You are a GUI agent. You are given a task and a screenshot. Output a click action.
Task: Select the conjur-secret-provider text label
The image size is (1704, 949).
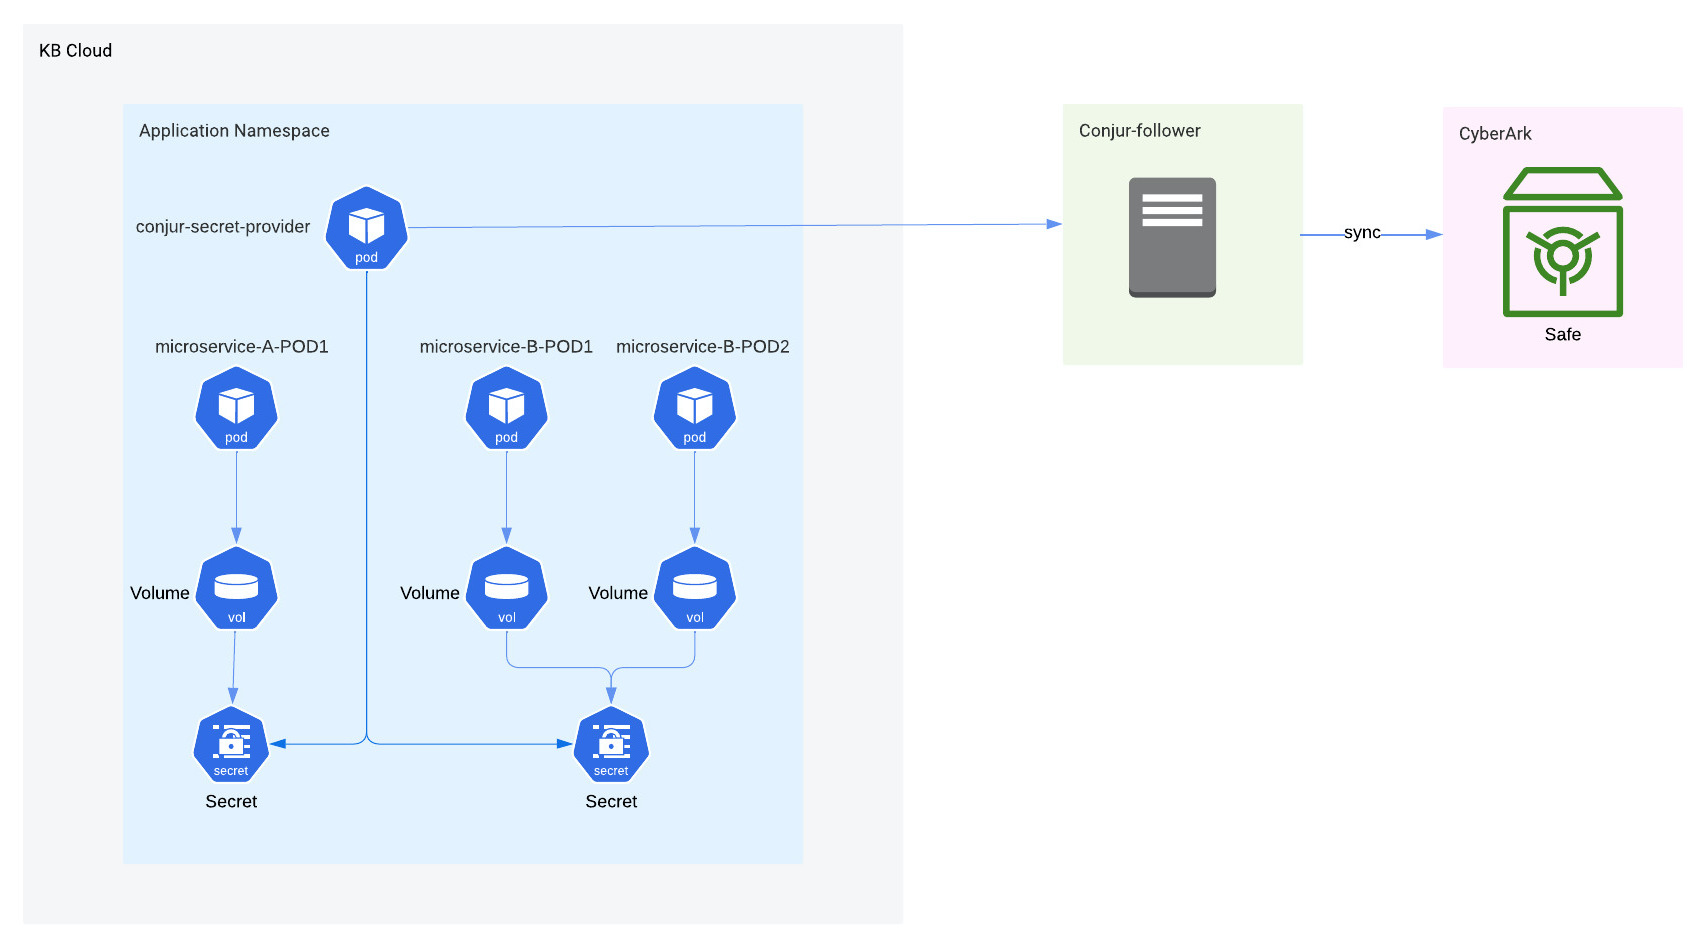point(223,227)
